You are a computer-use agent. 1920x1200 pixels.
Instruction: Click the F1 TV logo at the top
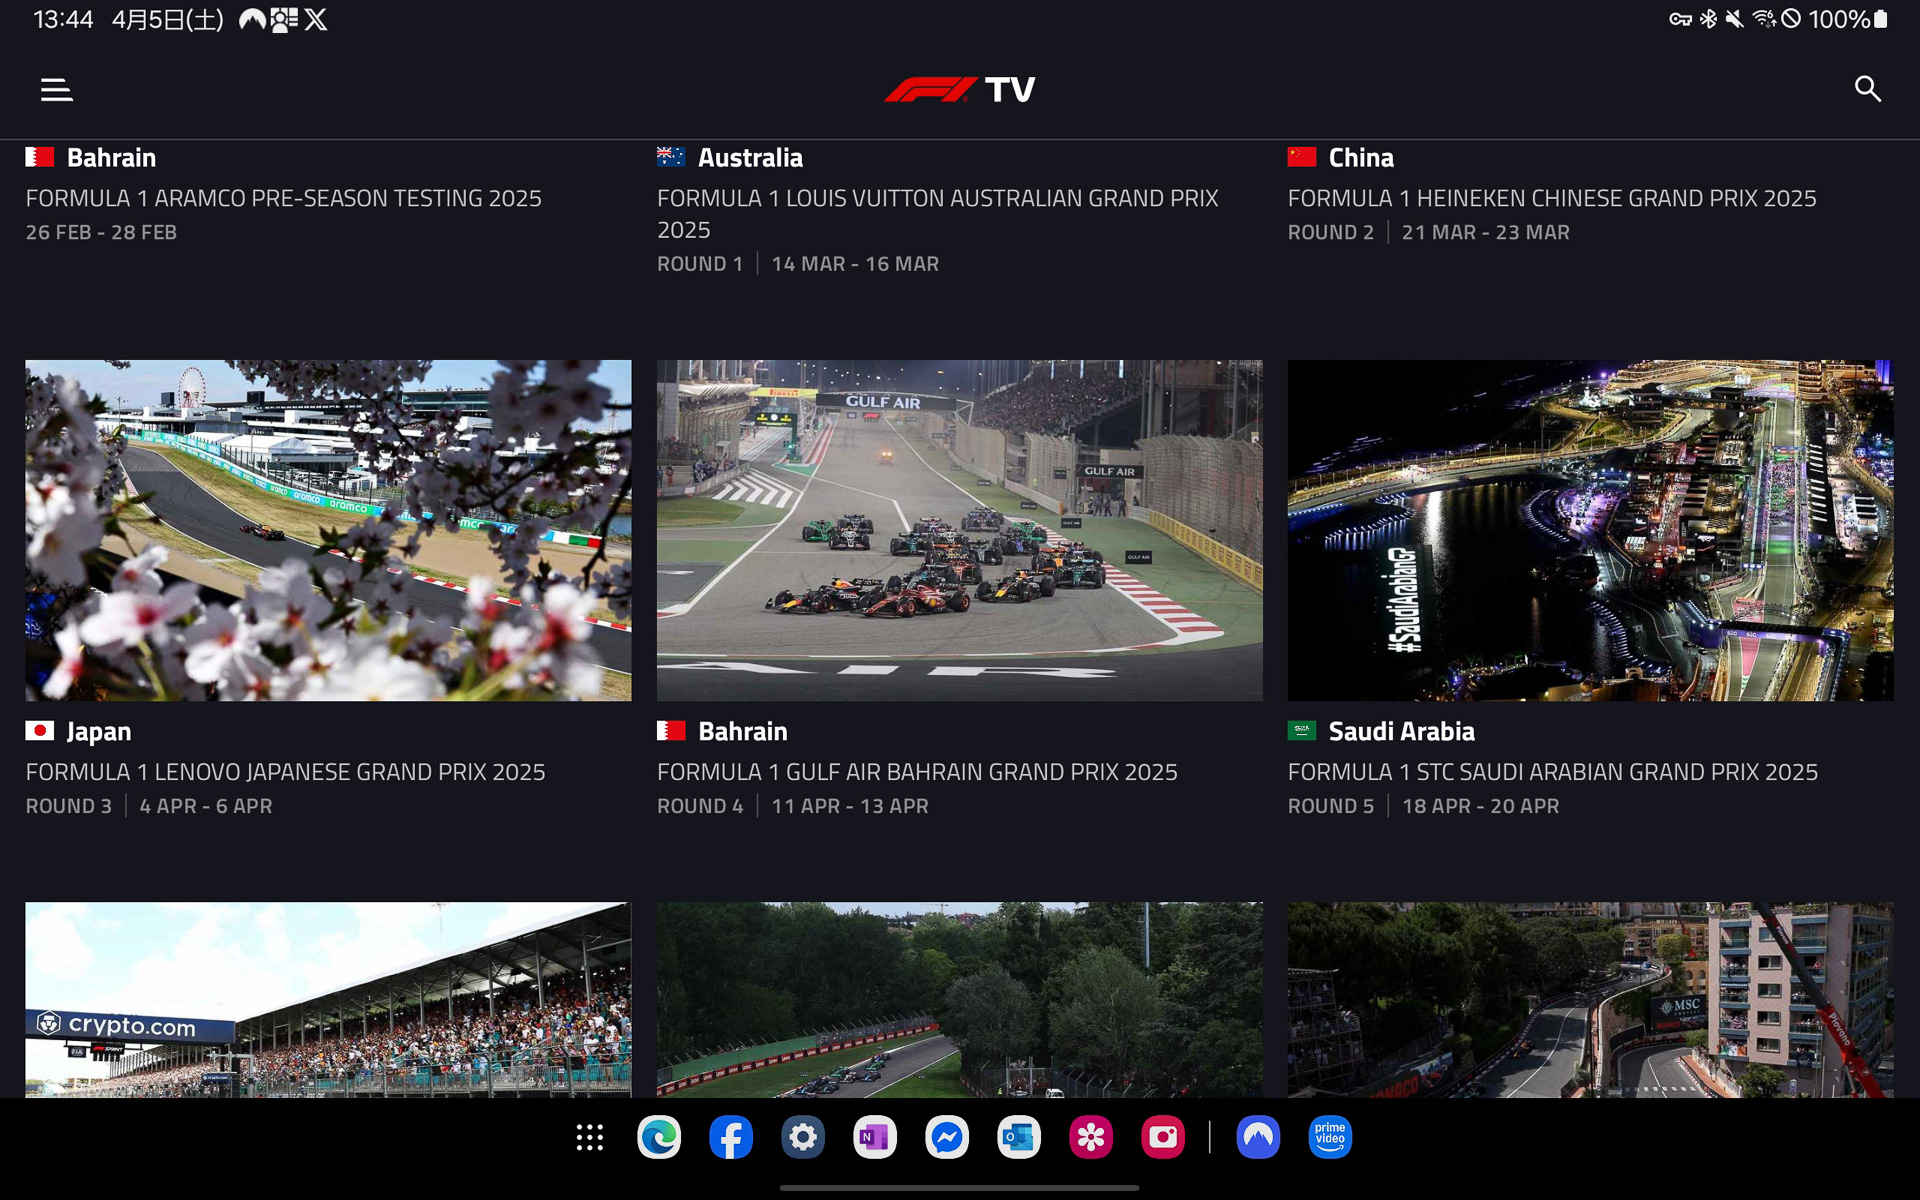[960, 89]
